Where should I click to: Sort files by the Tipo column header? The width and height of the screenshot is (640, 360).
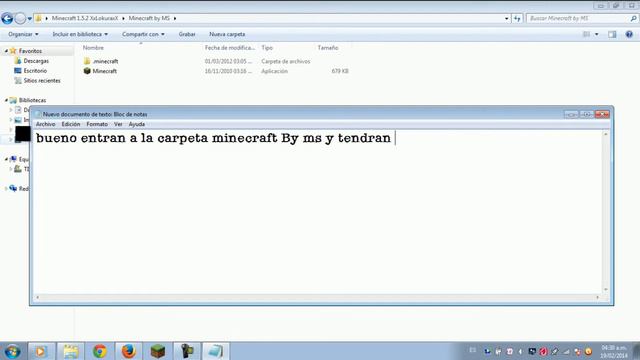tap(267, 48)
